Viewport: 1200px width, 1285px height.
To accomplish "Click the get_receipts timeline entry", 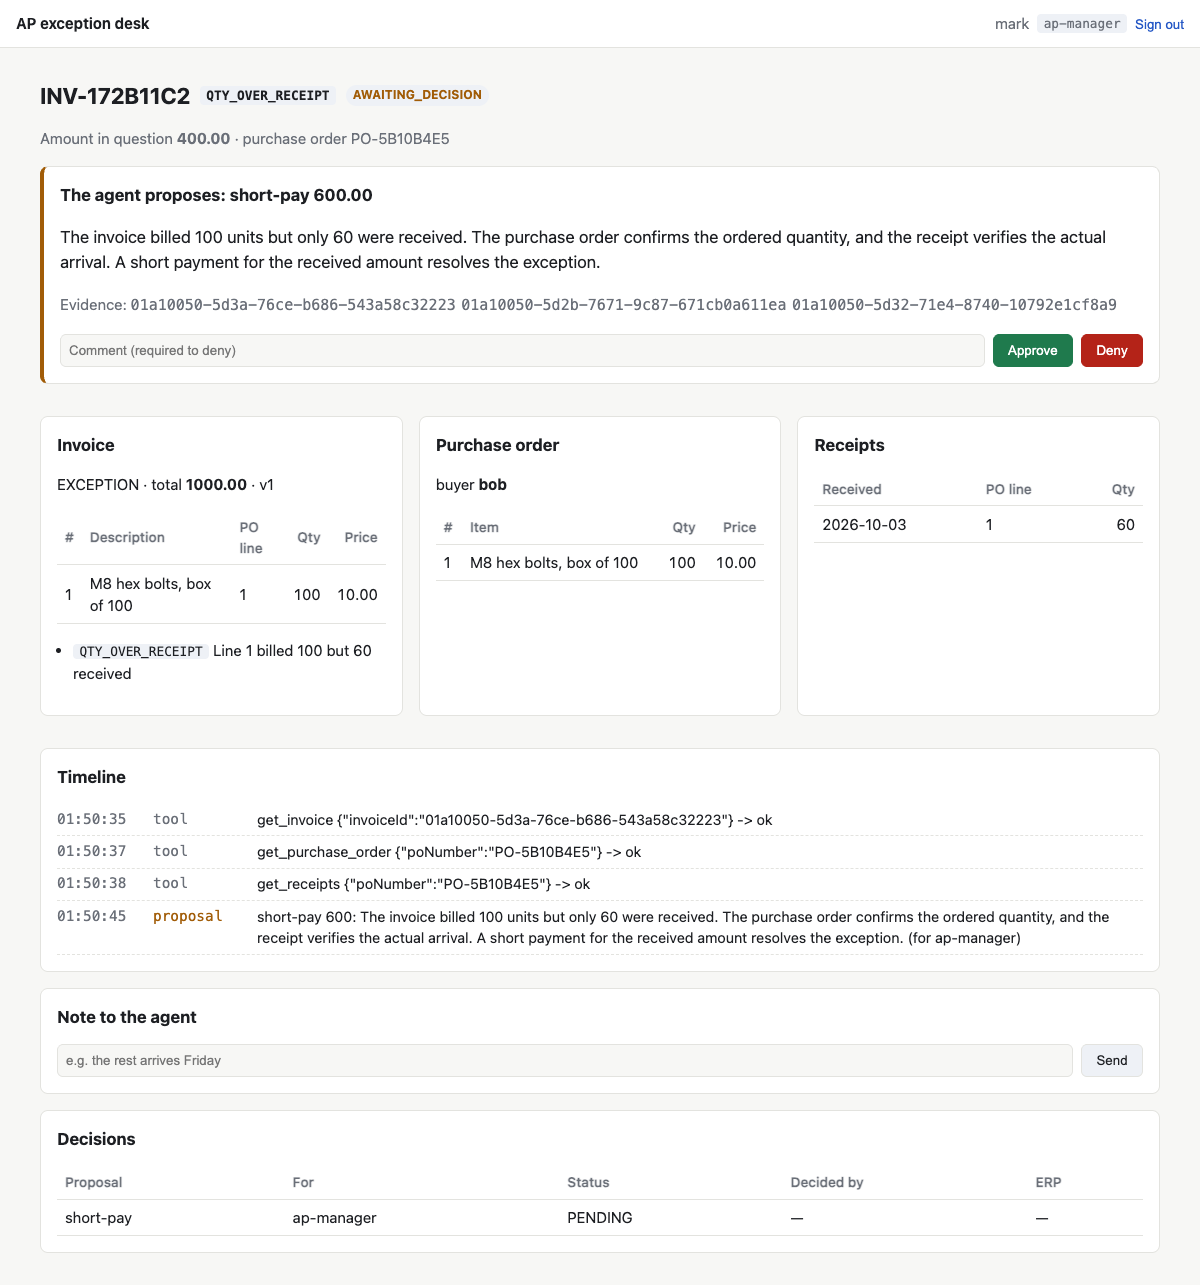I will coord(600,884).
